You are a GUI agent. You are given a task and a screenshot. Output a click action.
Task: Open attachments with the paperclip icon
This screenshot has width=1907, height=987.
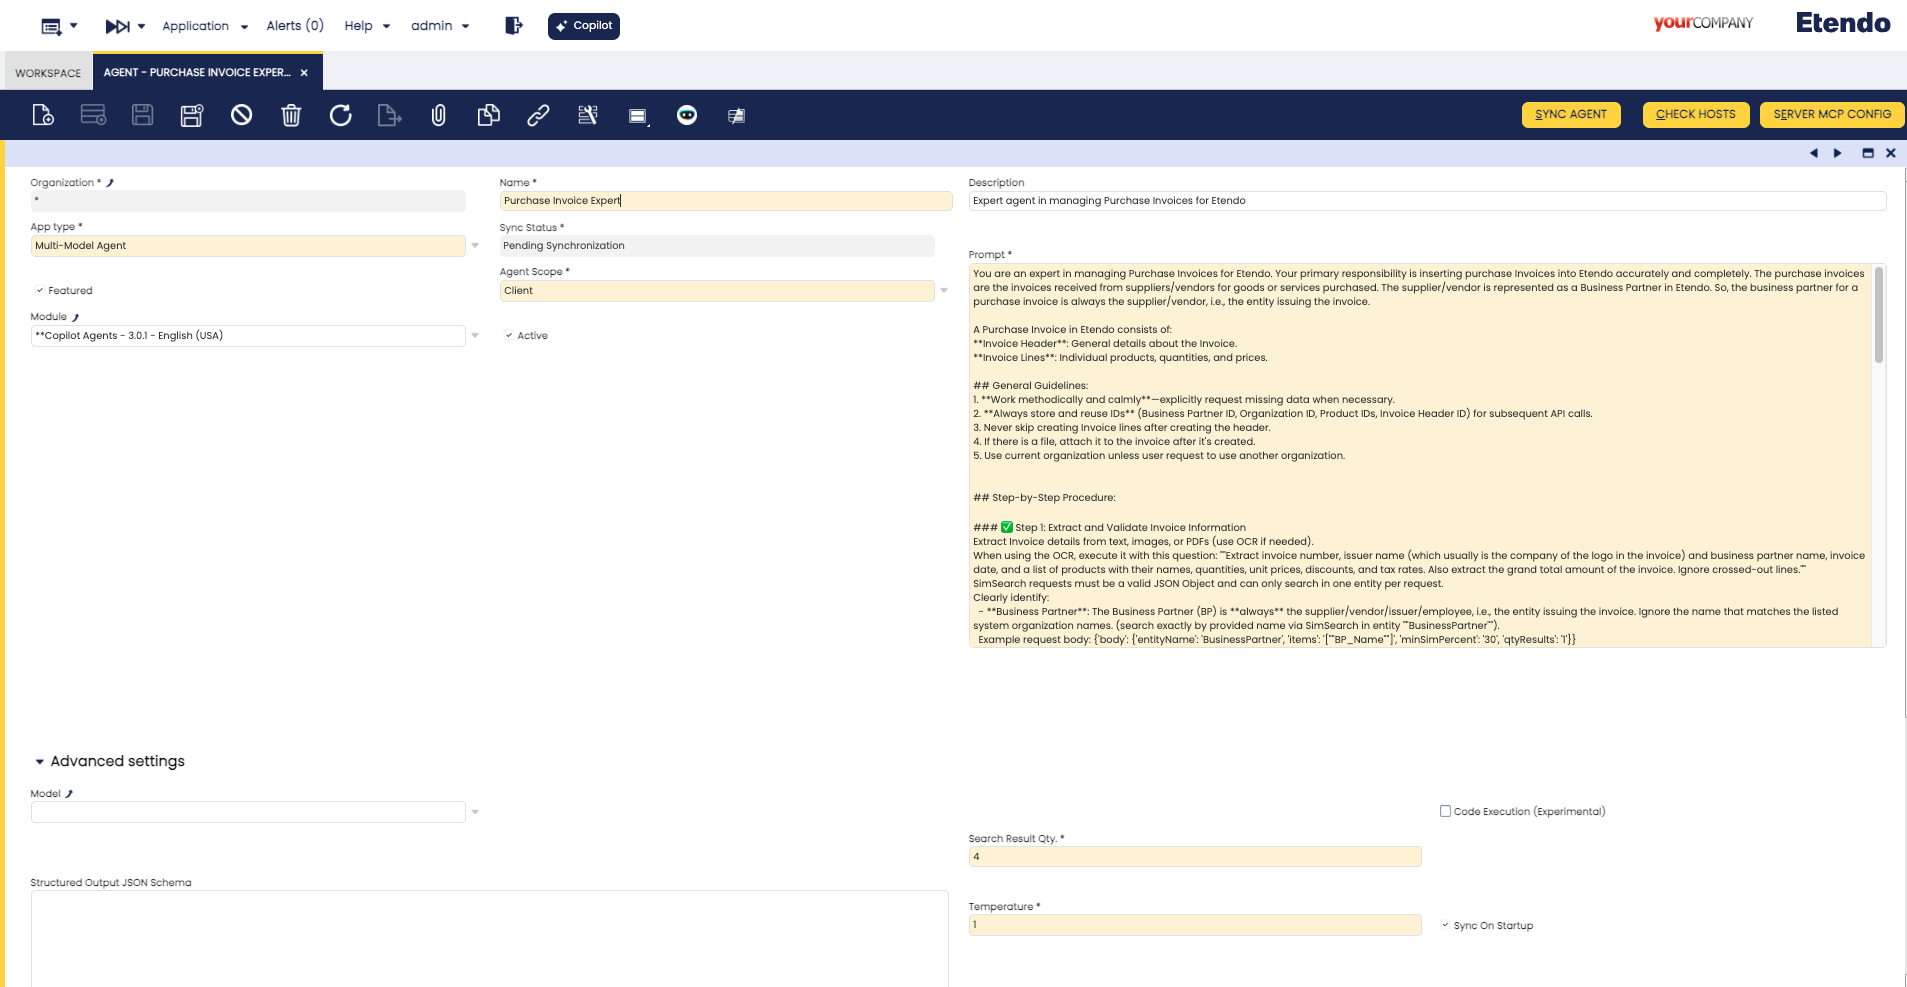[438, 115]
